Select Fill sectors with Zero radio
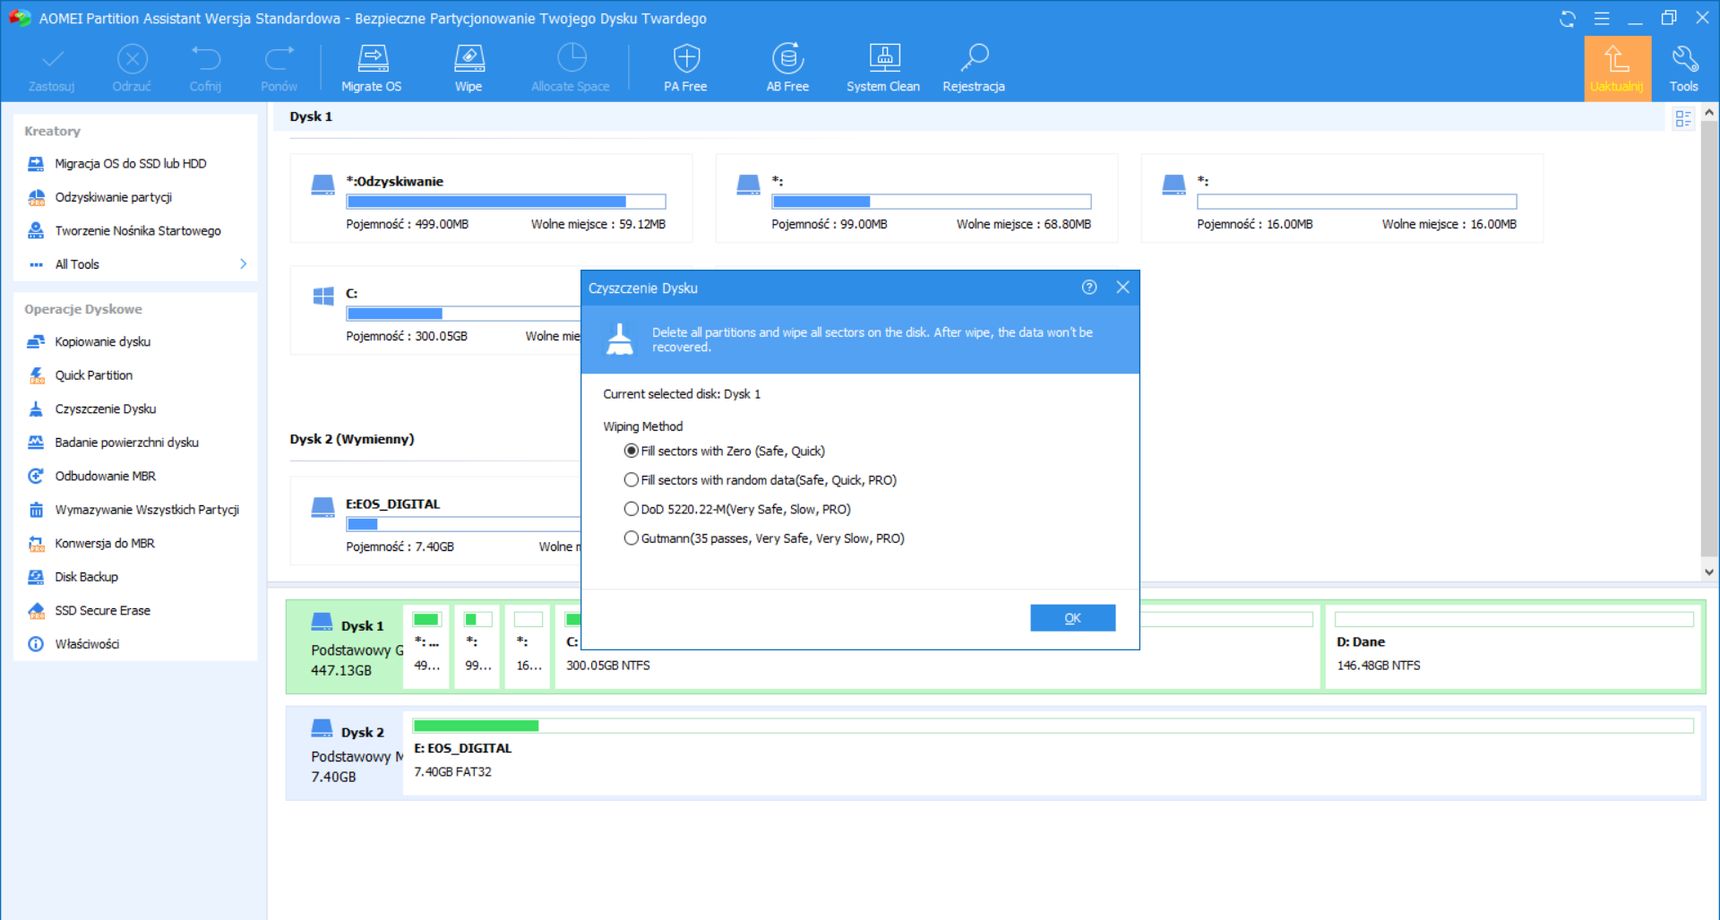 pos(631,451)
